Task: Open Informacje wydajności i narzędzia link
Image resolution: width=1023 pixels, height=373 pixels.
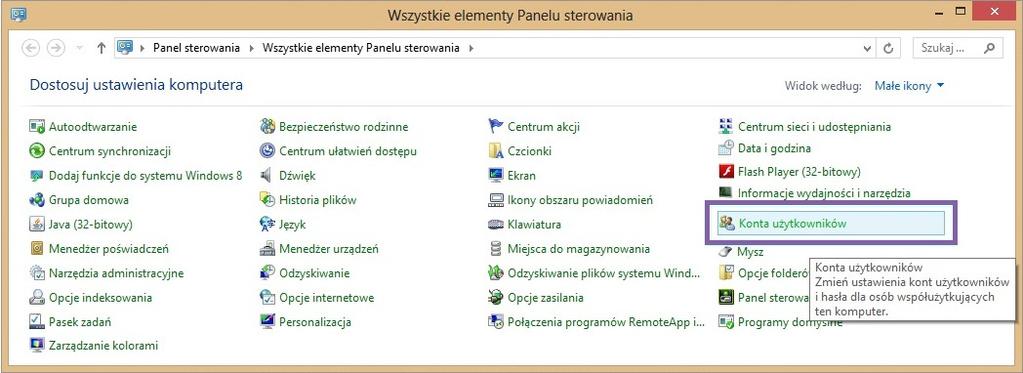Action: click(x=824, y=193)
